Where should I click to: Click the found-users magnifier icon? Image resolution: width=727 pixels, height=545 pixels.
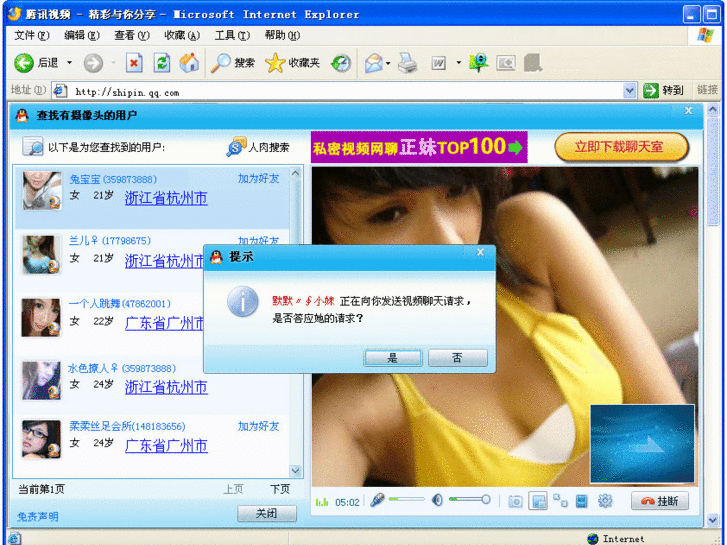point(33,146)
